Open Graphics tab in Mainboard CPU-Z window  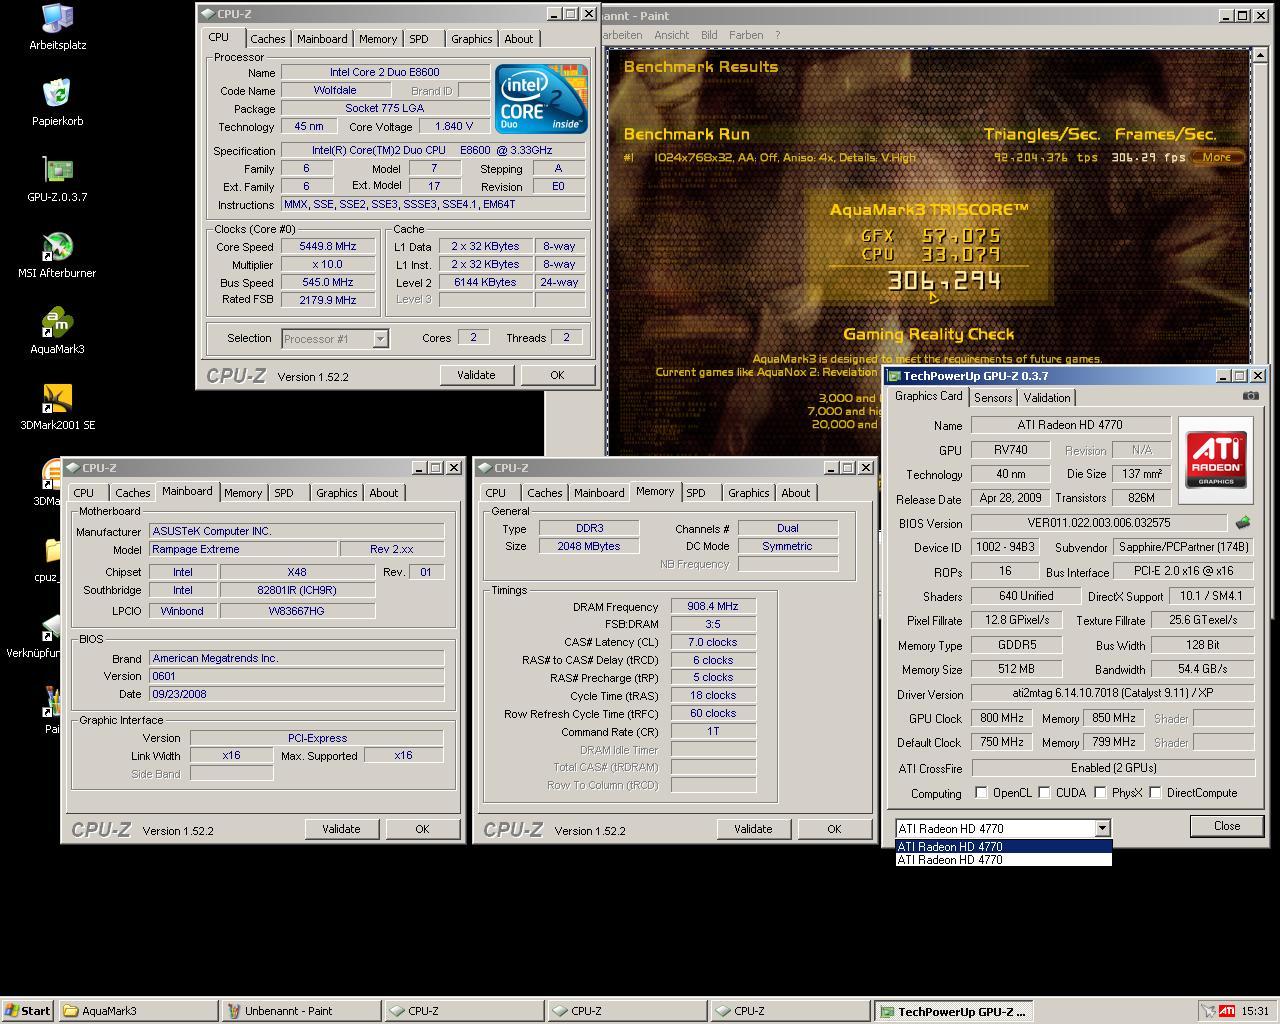tap(336, 493)
